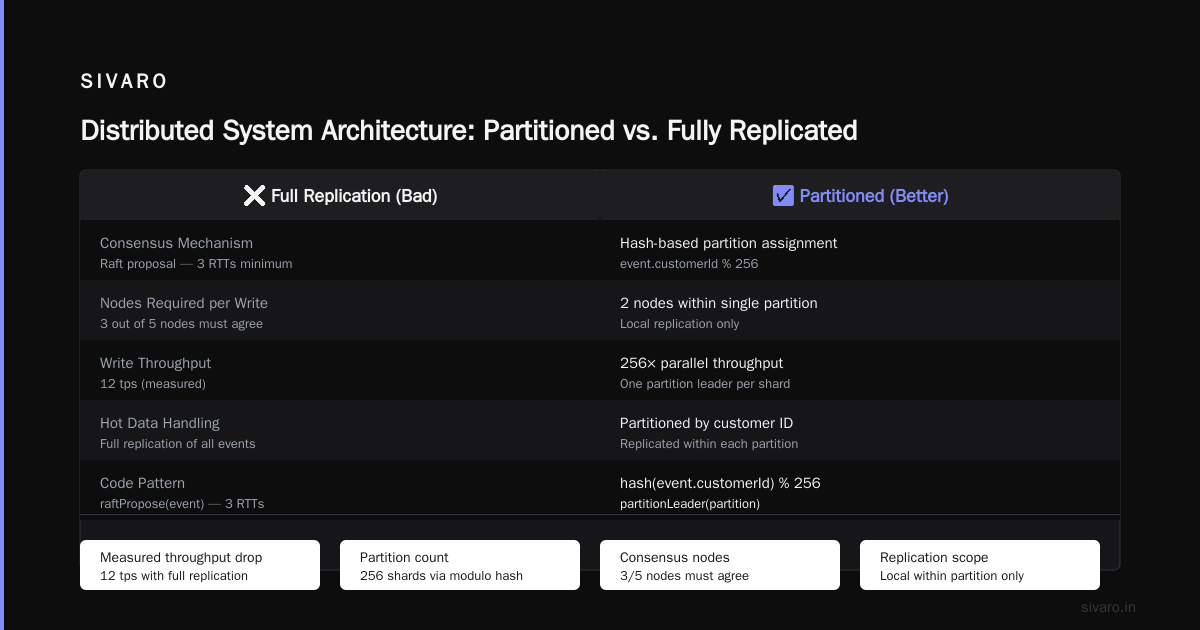Click 'Full replication of all events' text
1200x630 pixels.
coord(177,444)
